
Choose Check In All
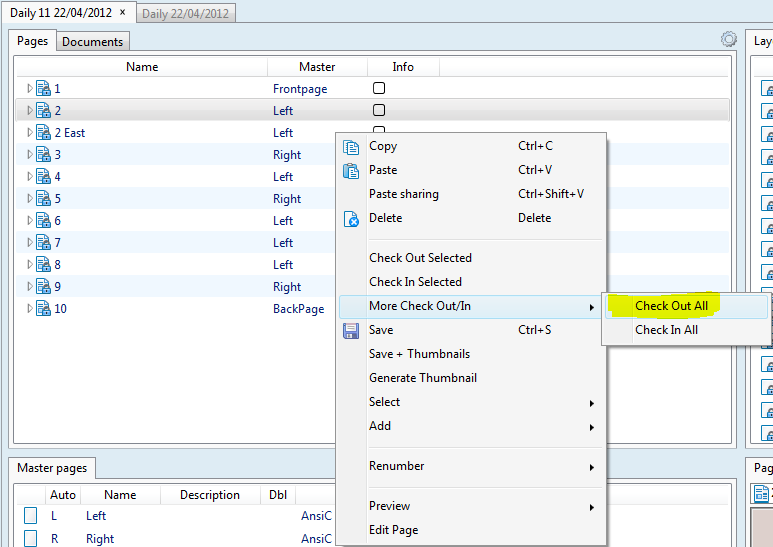687,330
